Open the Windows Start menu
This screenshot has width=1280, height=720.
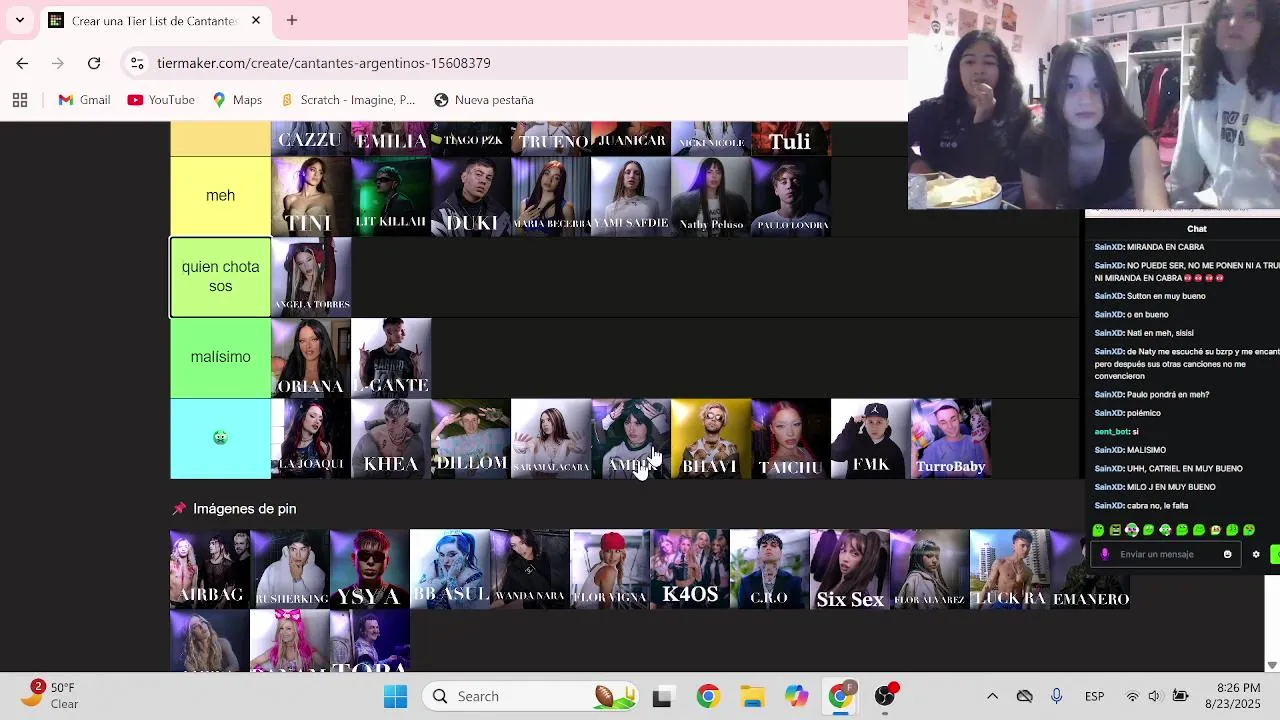coord(395,696)
